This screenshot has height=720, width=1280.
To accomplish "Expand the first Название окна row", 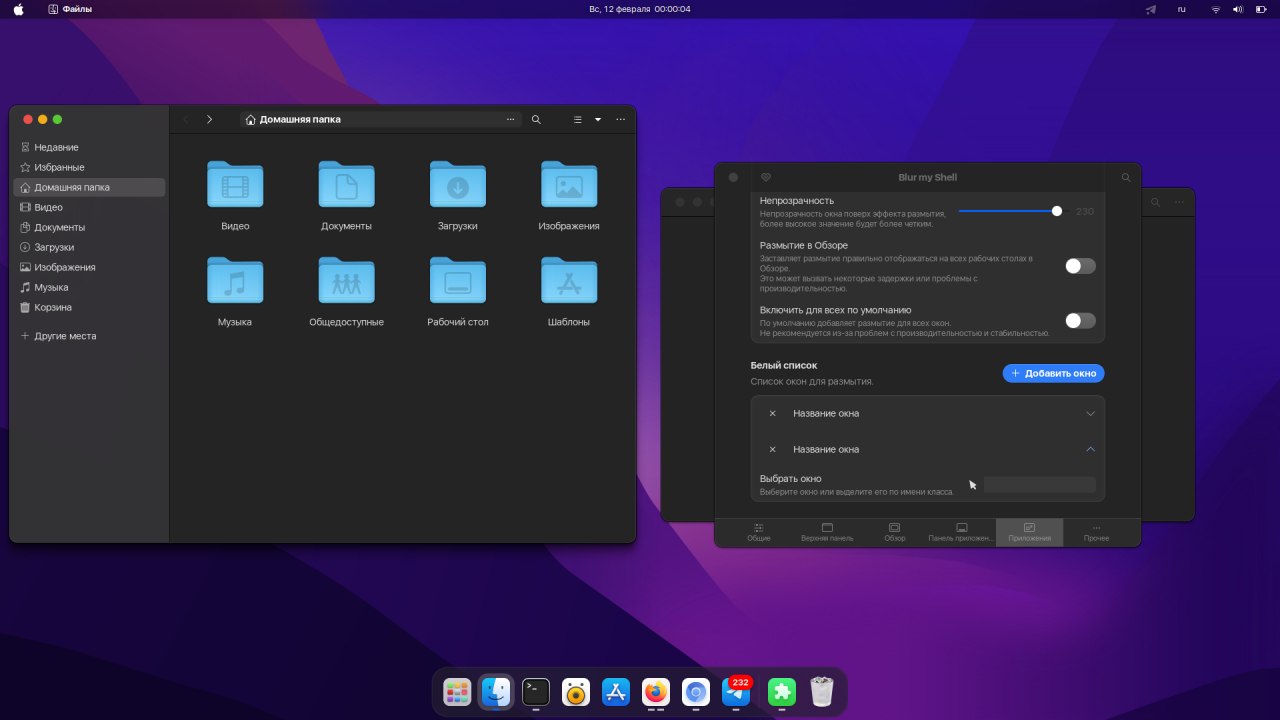I will pyautogui.click(x=1090, y=413).
